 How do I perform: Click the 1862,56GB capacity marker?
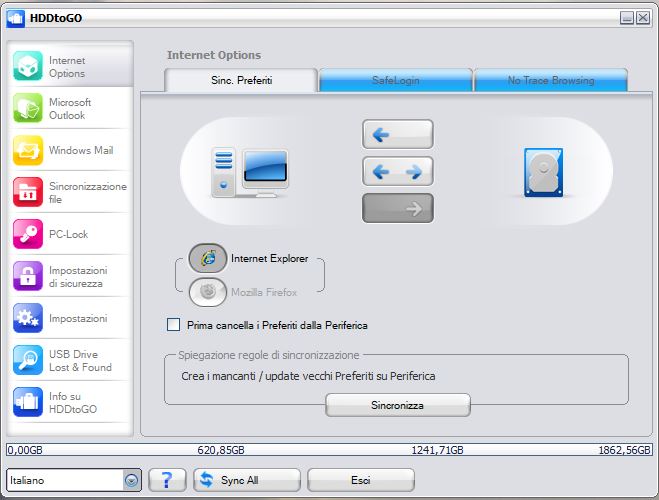pos(625,450)
